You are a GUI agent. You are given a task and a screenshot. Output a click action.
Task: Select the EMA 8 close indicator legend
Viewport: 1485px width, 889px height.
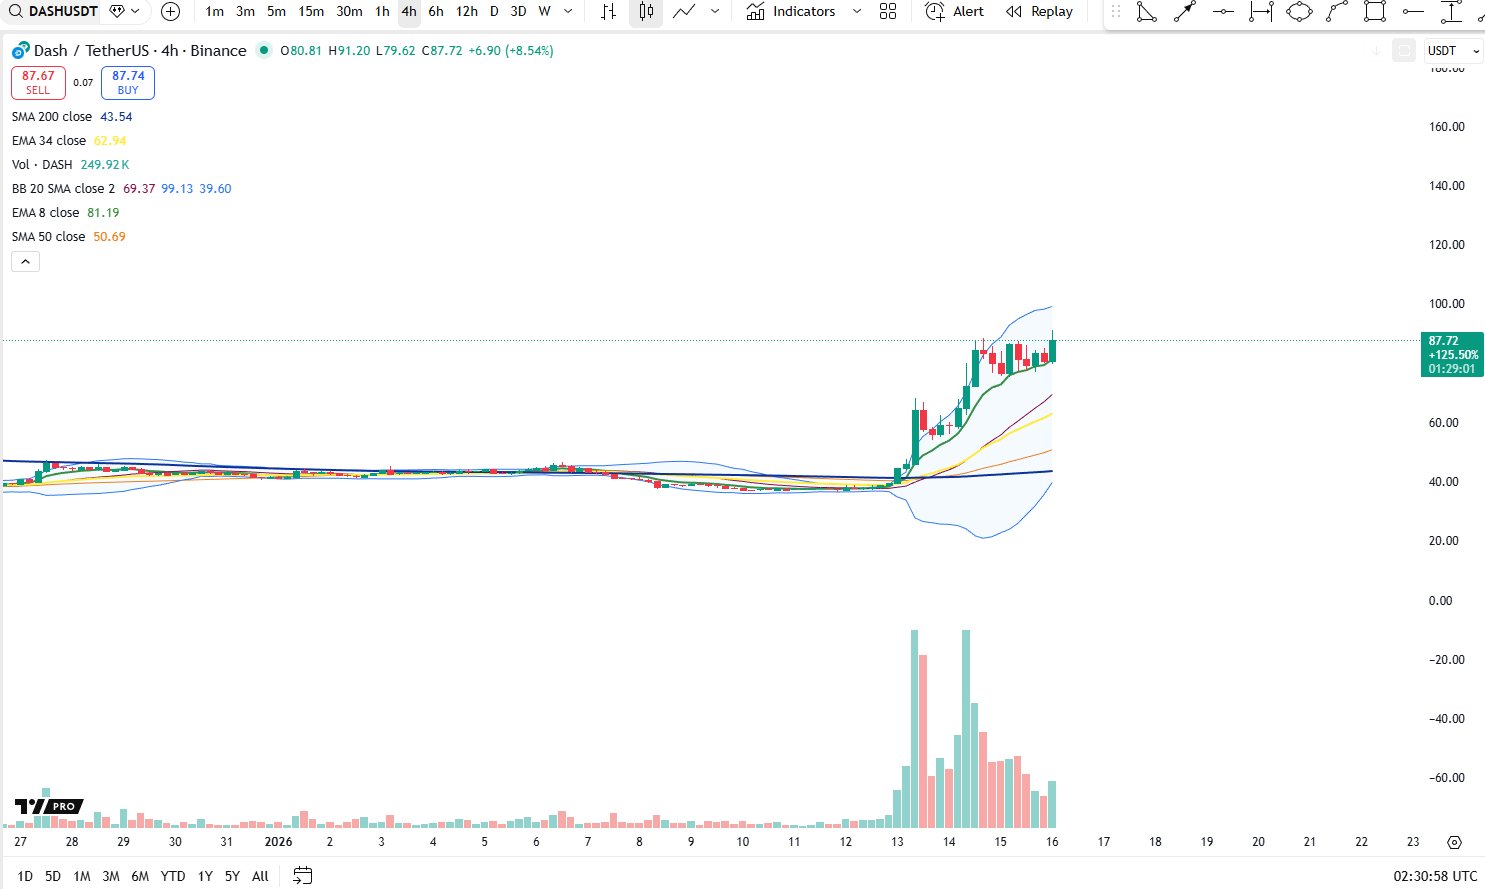[x=65, y=213]
